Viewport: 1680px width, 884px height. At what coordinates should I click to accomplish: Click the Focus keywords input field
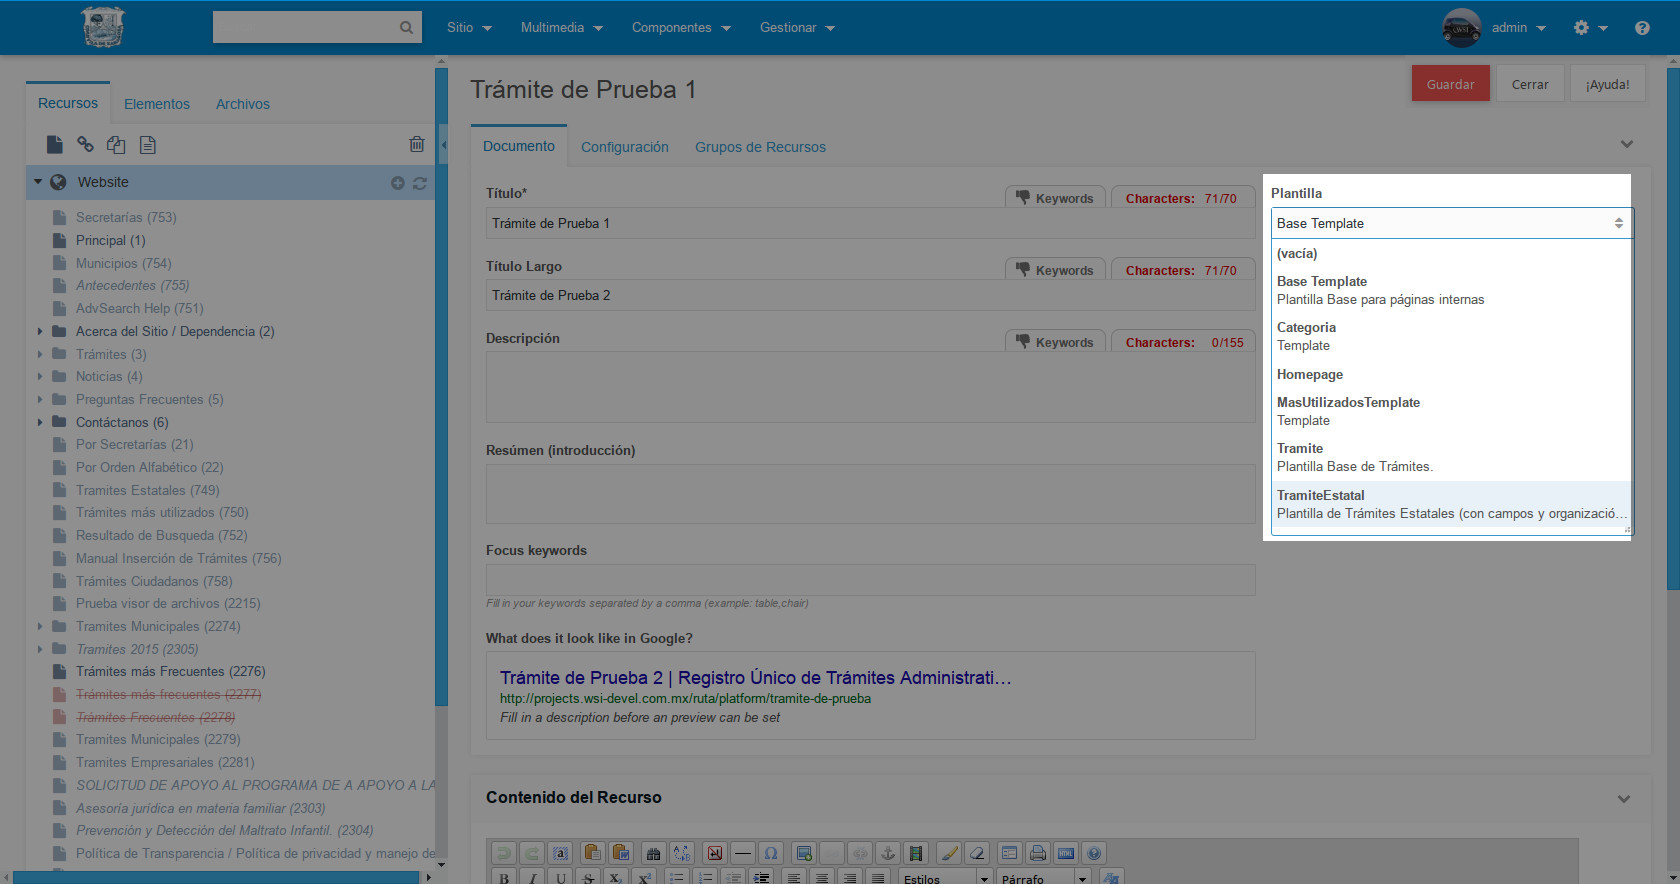tap(870, 580)
